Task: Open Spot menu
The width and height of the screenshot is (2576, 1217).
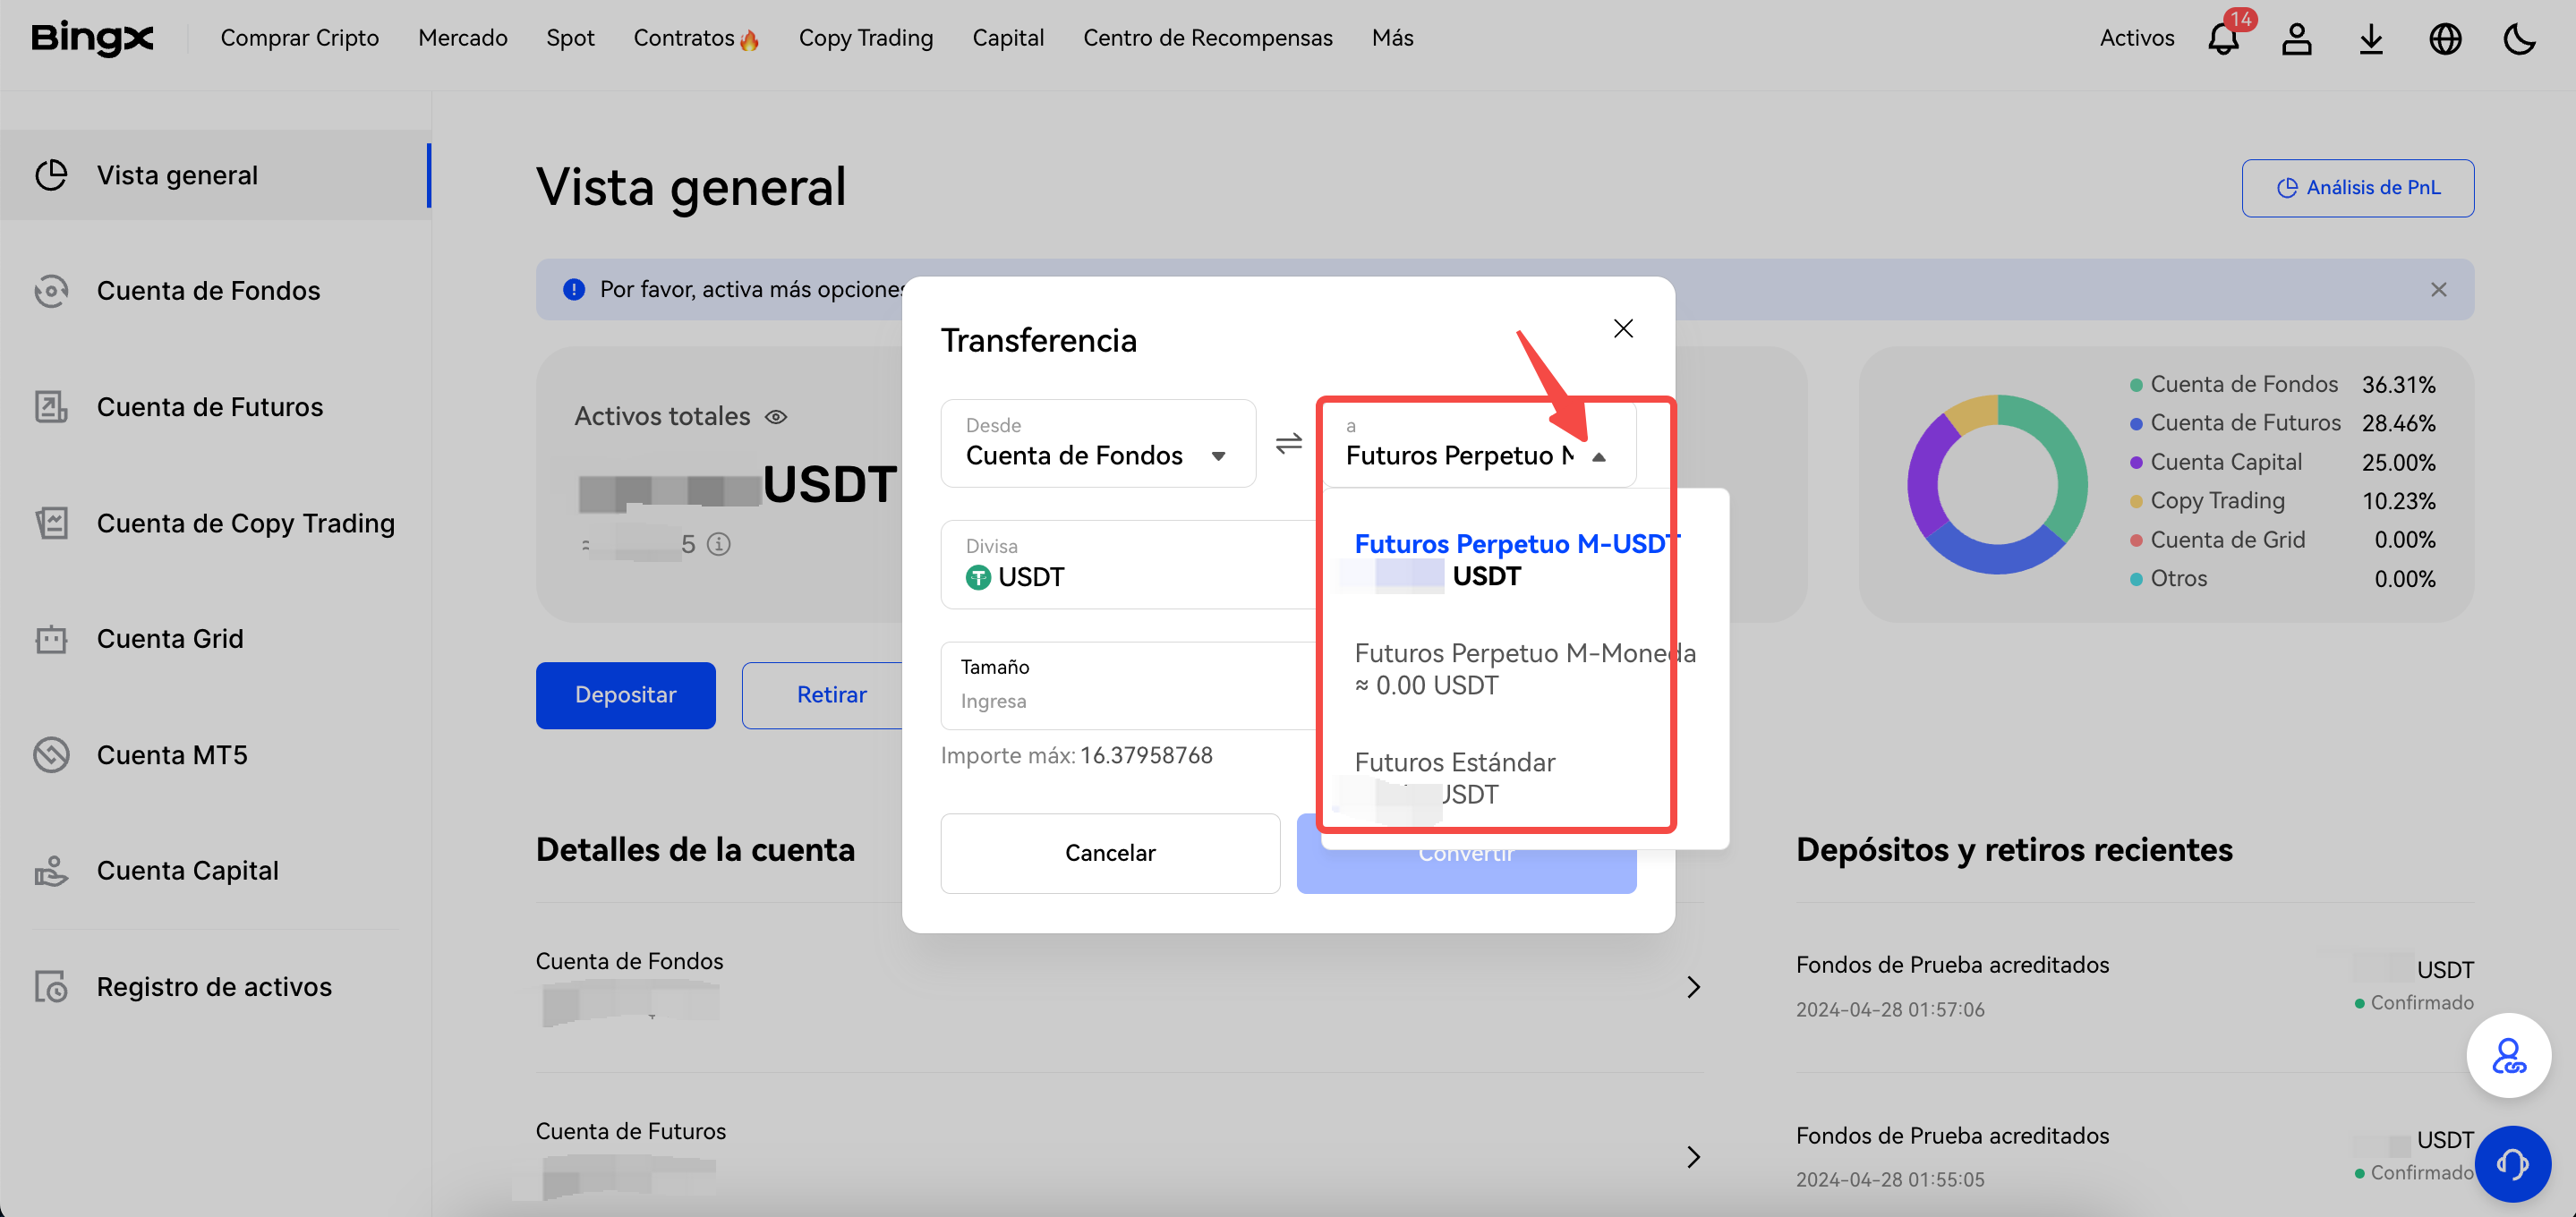Action: tap(570, 38)
